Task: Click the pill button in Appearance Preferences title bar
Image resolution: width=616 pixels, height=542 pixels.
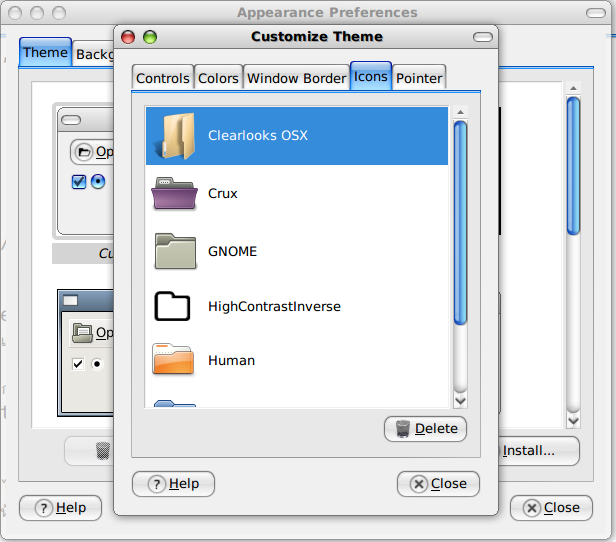Action: 596,13
